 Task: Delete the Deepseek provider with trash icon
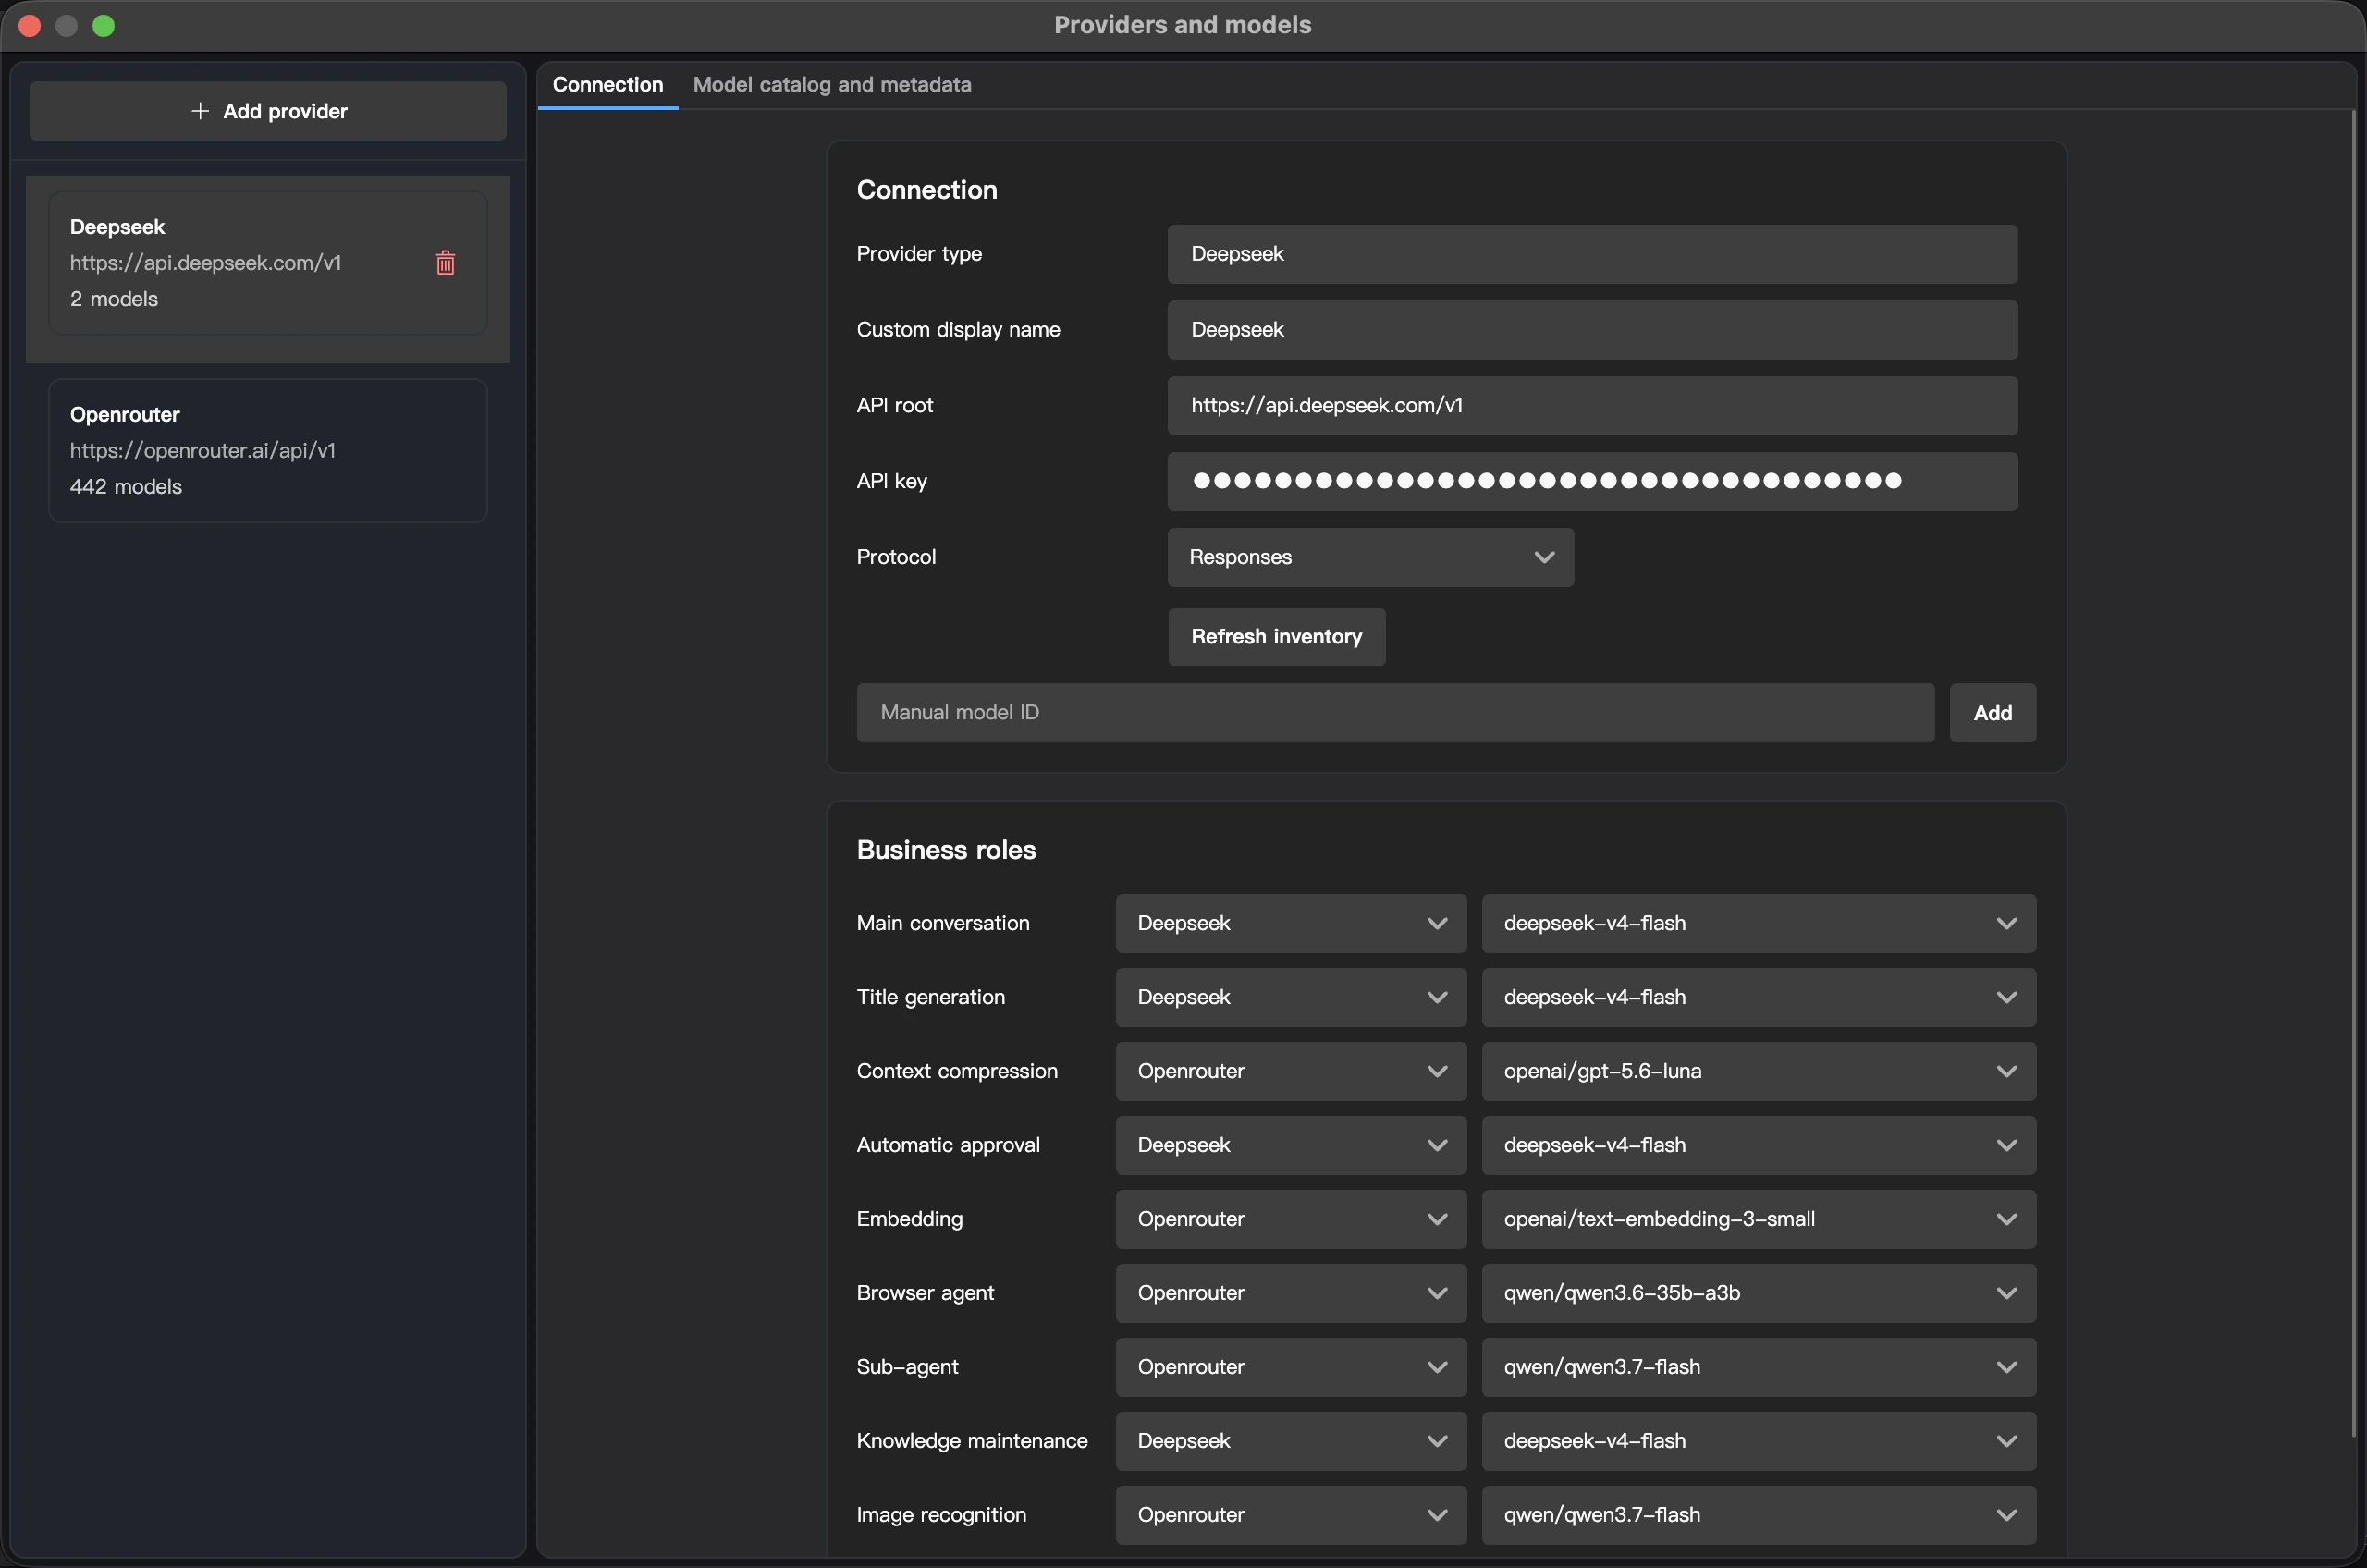pos(445,263)
